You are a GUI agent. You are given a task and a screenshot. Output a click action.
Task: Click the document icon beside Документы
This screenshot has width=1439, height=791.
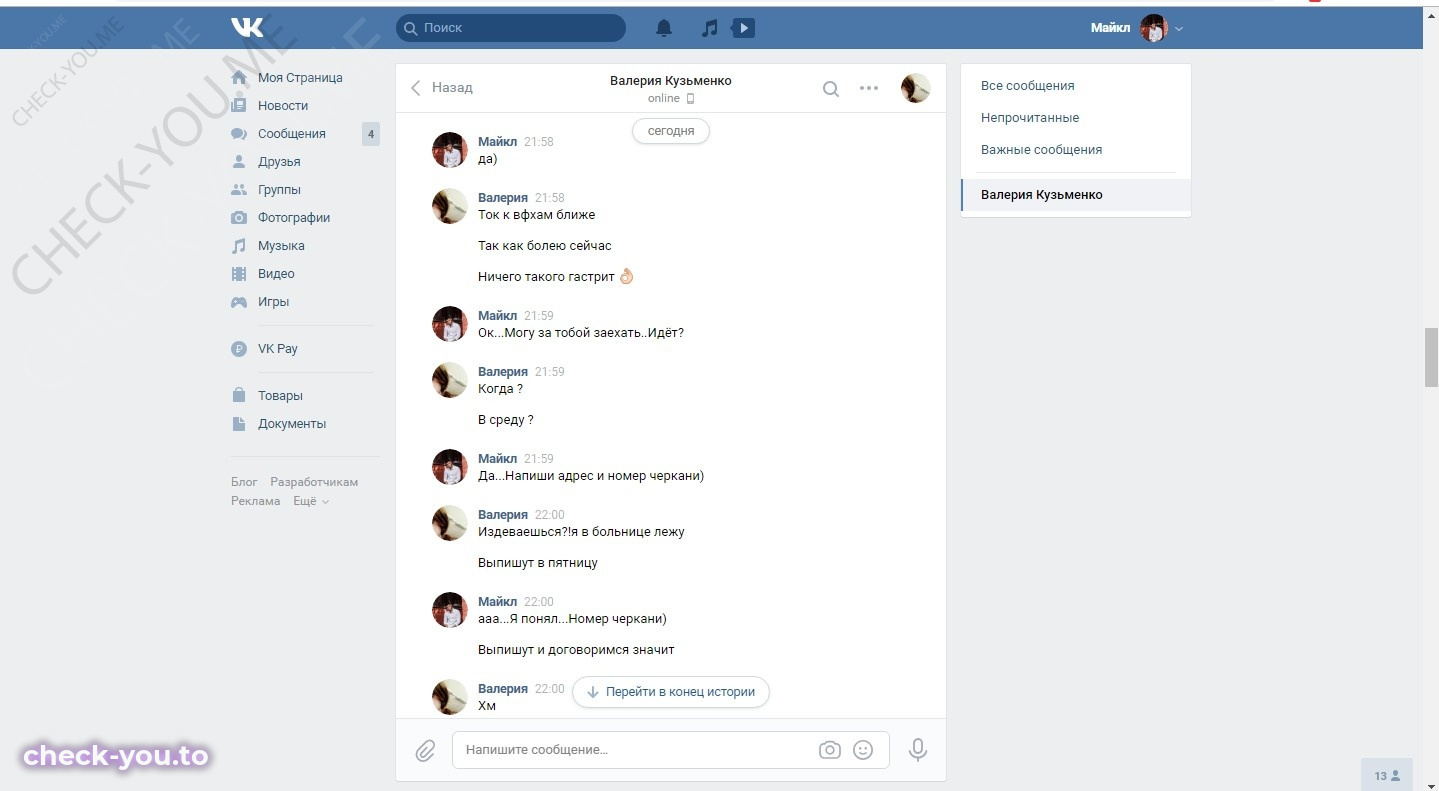[239, 424]
